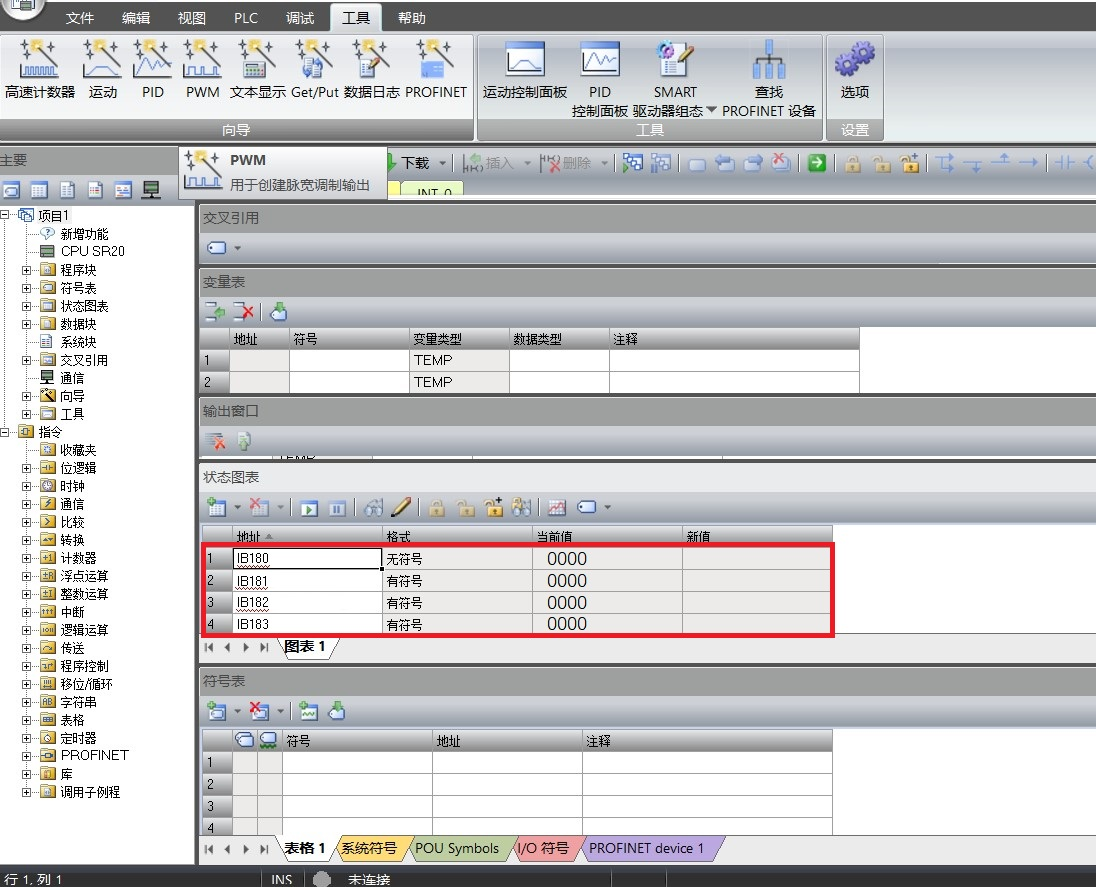Expand the 状态图表 tree node
This screenshot has height=887, width=1096.
tap(26, 306)
